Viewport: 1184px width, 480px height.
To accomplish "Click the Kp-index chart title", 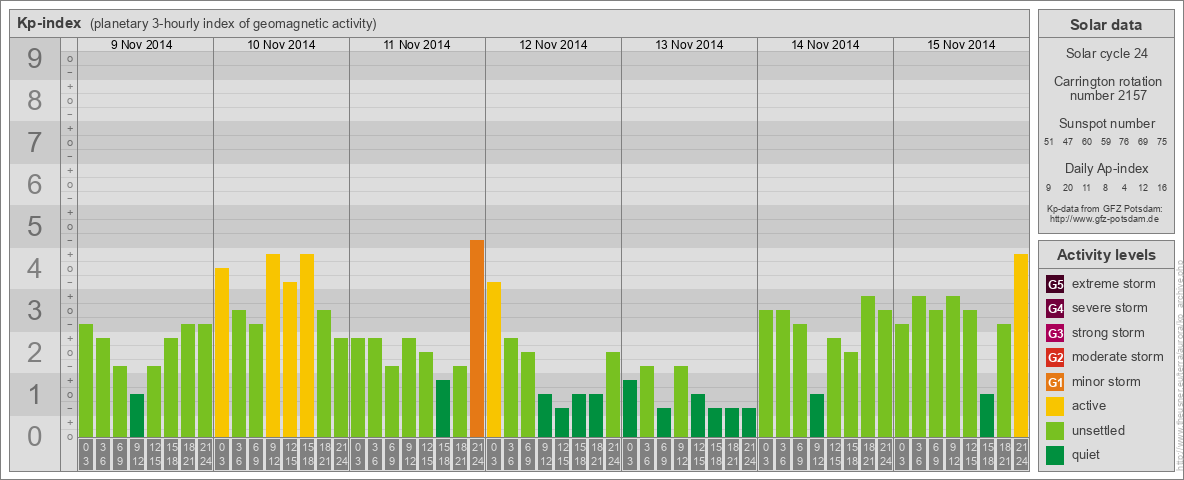I will pos(49,23).
